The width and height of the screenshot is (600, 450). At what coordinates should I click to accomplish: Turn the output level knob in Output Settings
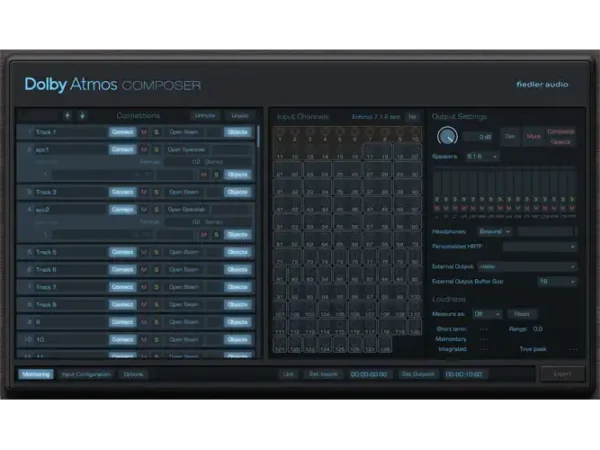click(x=447, y=136)
